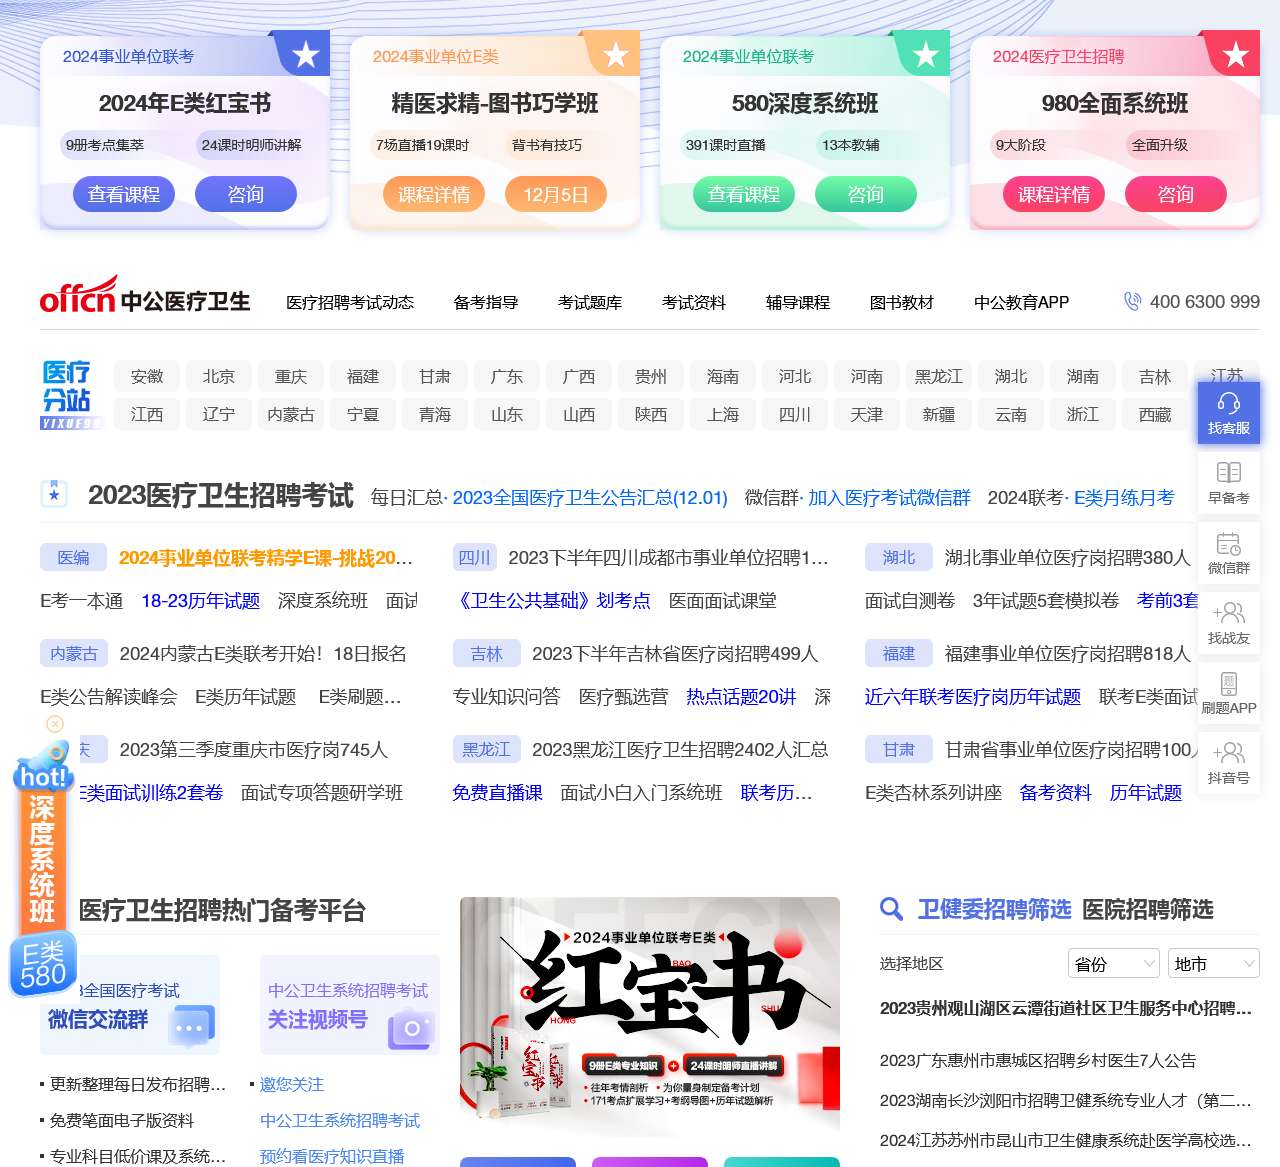Click the star icon beside 2023医疗卫生招聘考试
This screenshot has height=1167, width=1280.
[54, 494]
